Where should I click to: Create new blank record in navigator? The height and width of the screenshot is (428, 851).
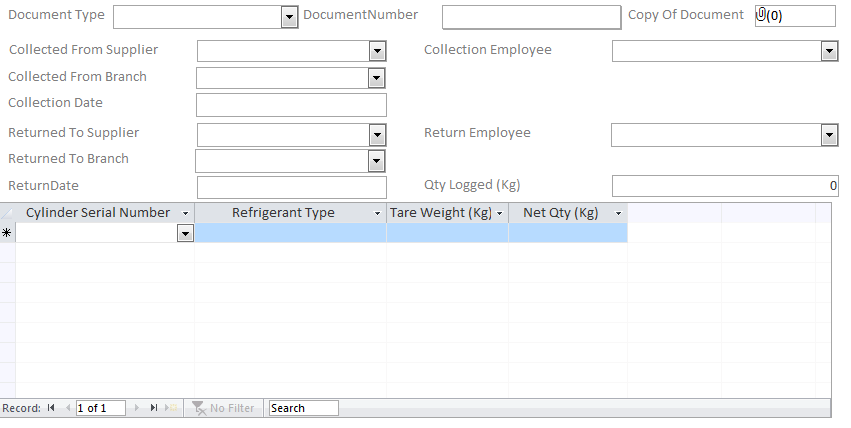coord(171,408)
